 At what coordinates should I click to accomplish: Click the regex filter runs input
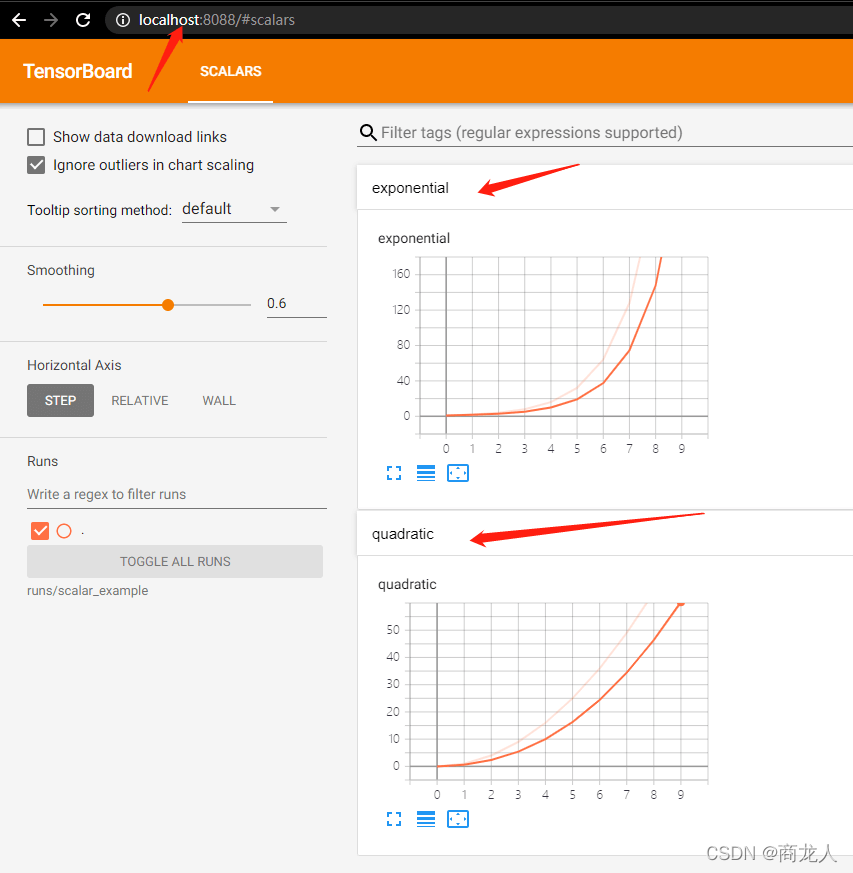[177, 494]
